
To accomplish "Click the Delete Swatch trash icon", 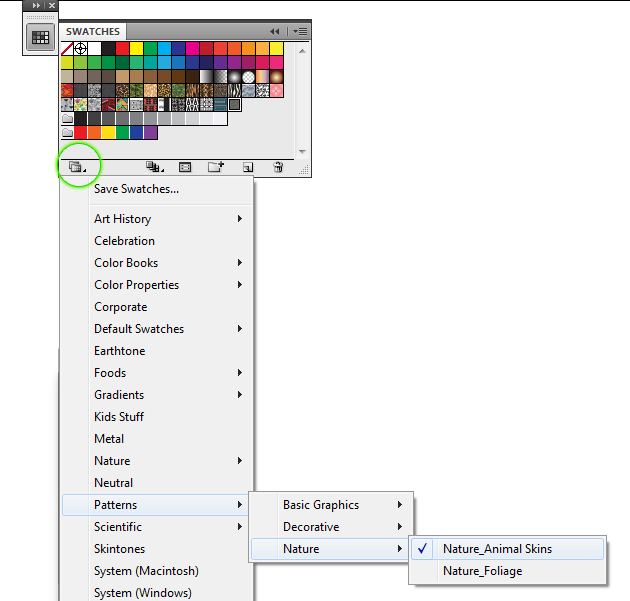I will (278, 167).
